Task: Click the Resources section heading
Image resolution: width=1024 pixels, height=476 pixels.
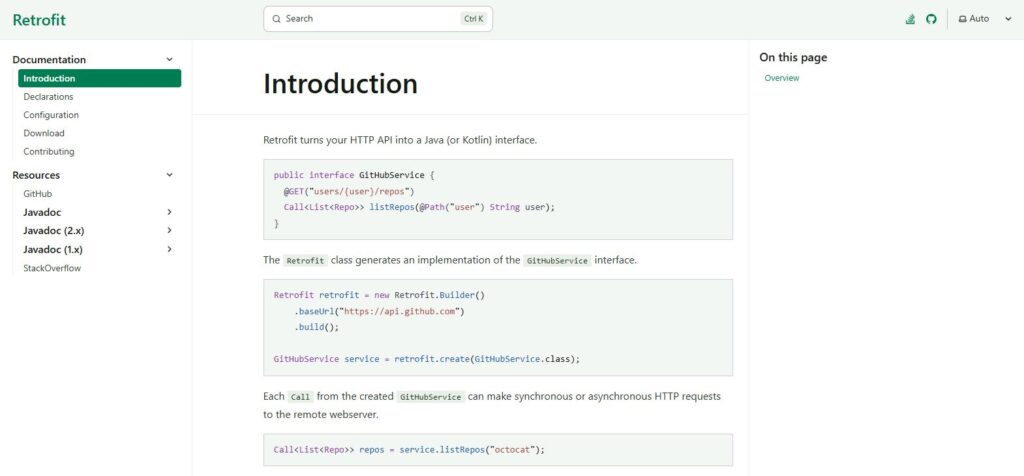Action: coord(36,175)
